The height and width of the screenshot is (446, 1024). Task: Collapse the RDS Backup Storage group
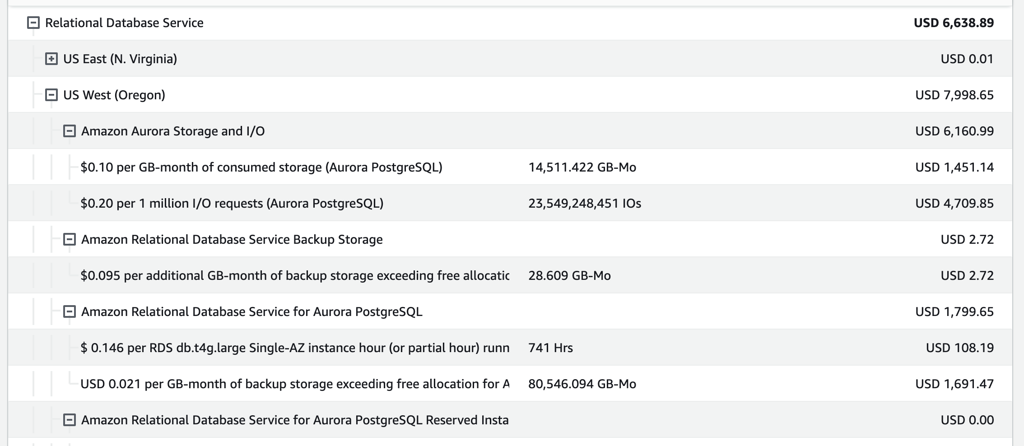click(x=70, y=240)
